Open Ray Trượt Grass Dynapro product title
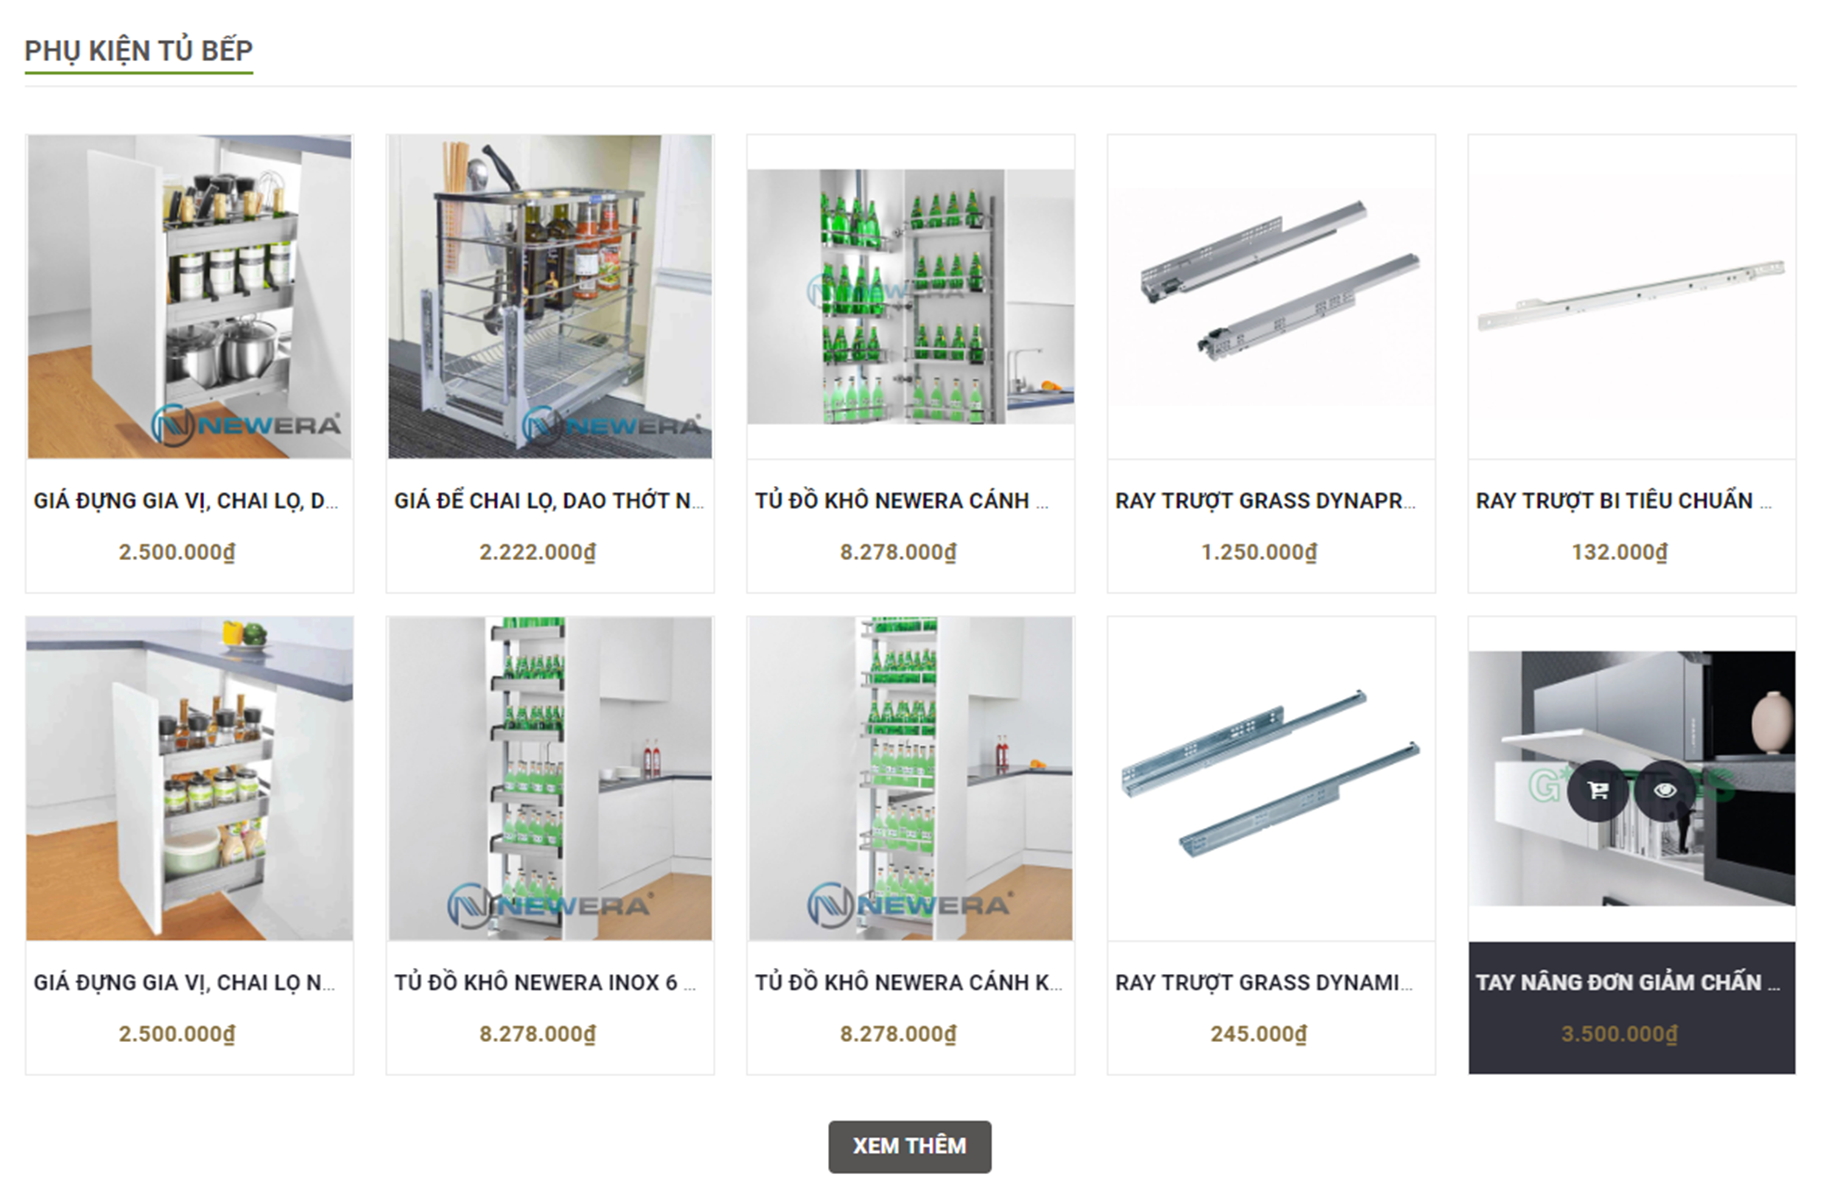Screen dimensions: 1825x1200 (1266, 501)
